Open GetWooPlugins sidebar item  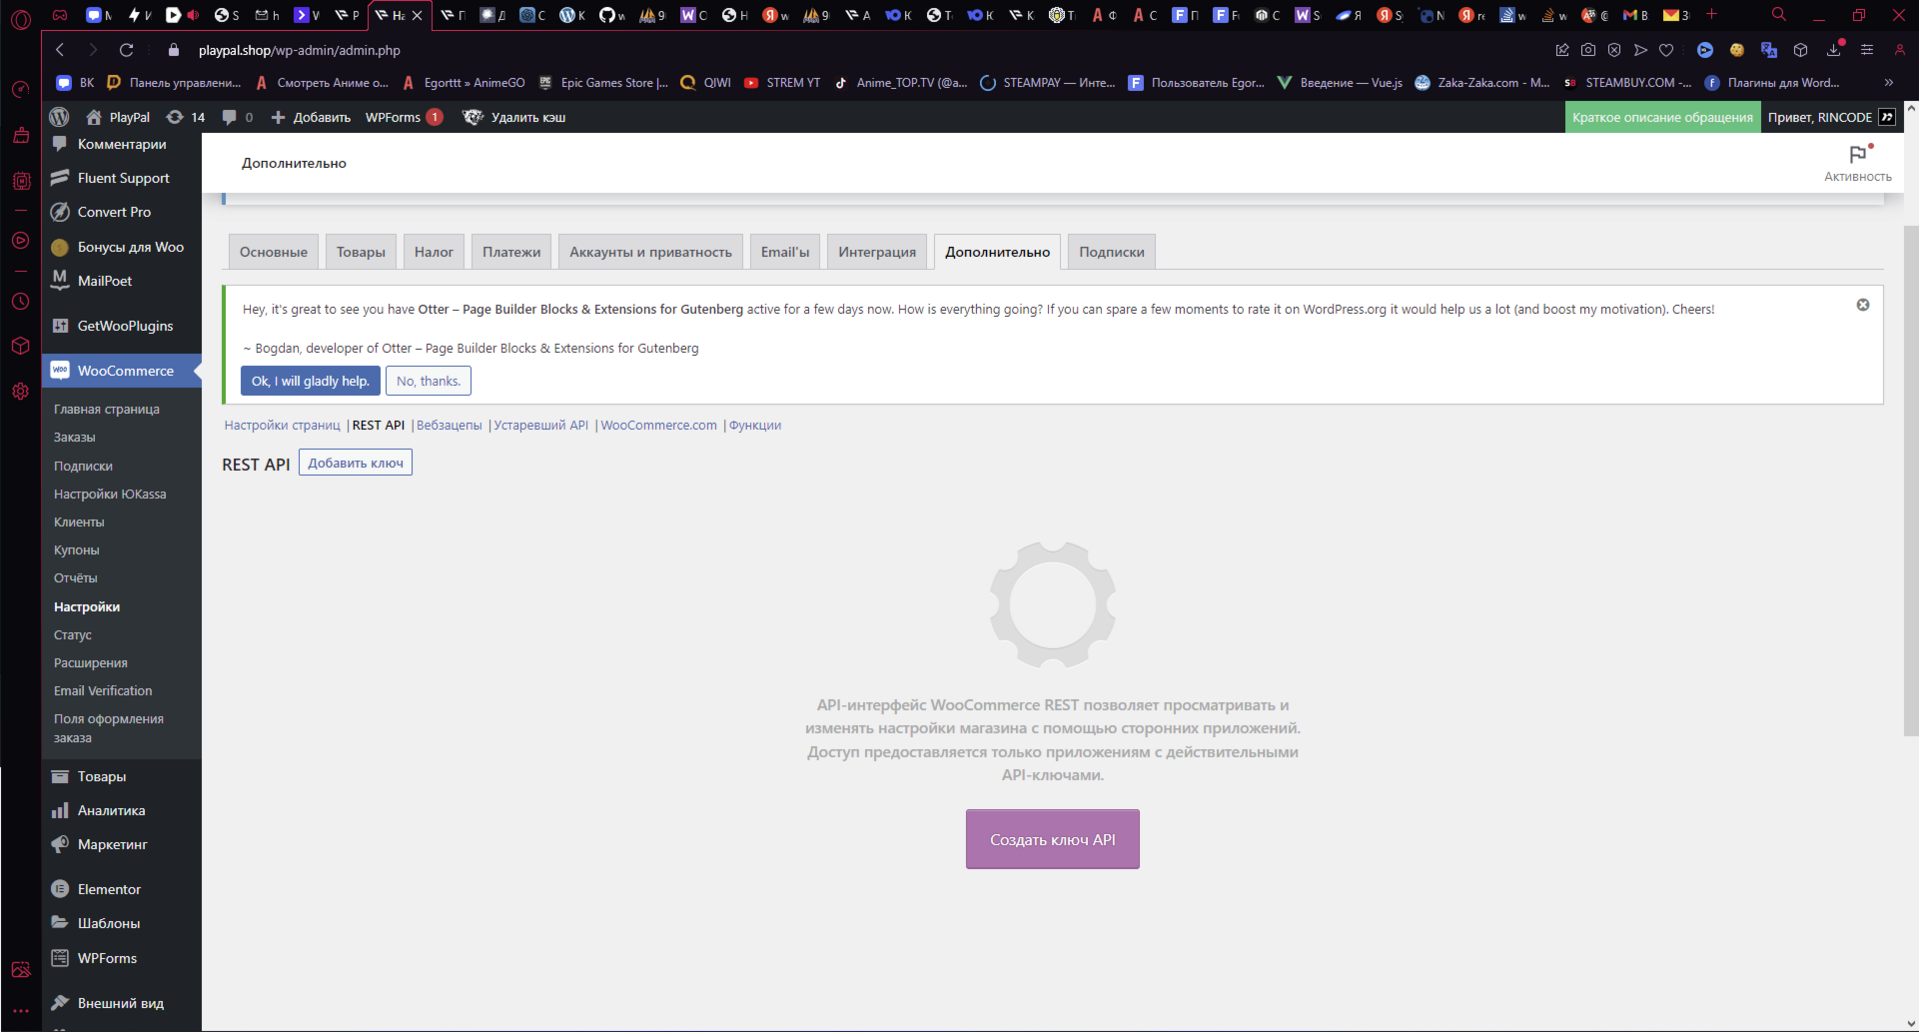coord(122,326)
